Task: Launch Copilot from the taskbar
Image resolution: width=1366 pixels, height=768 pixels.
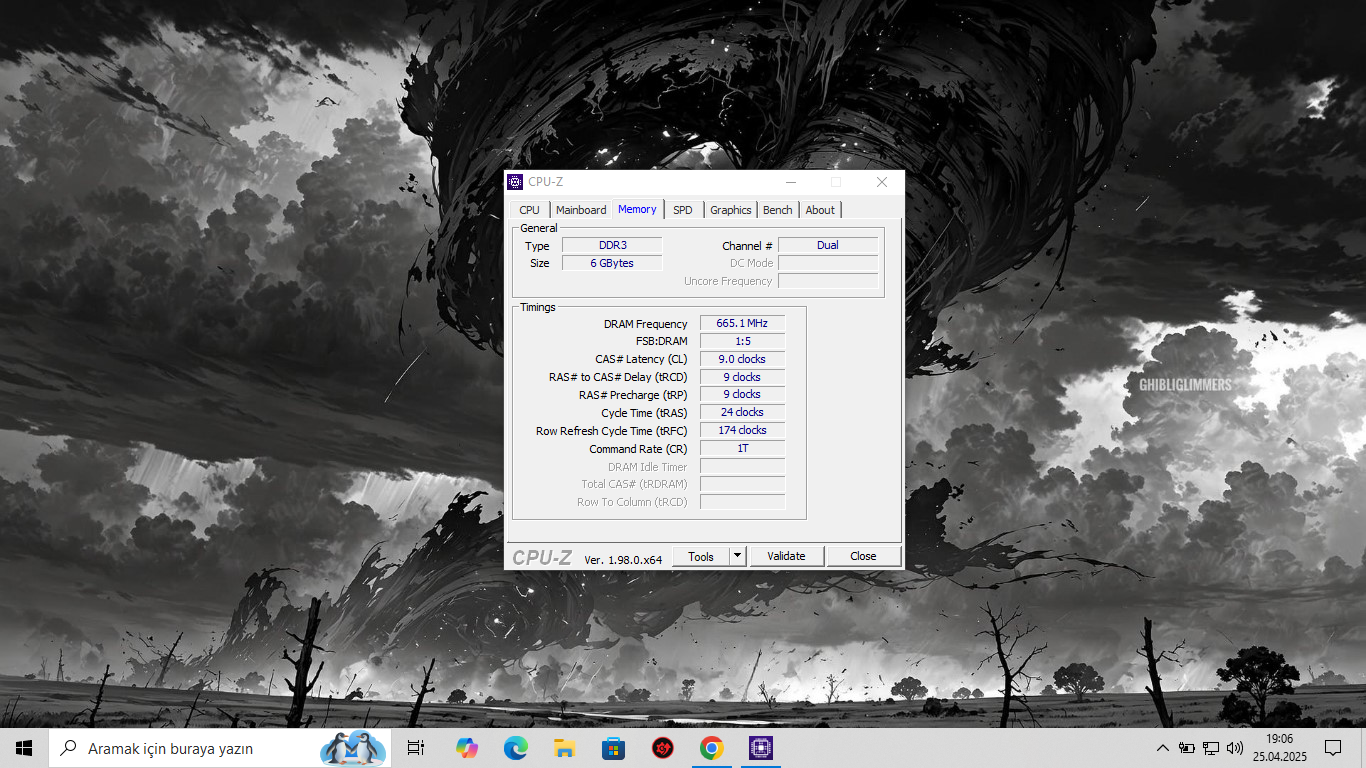Action: point(466,748)
